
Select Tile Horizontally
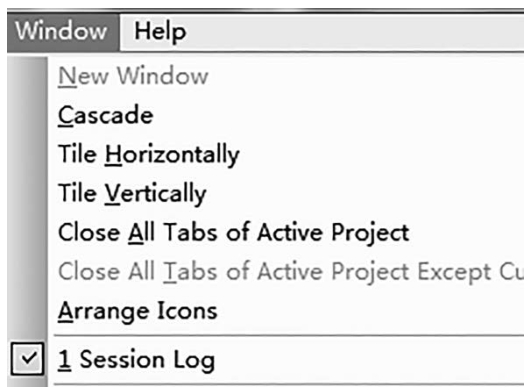click(x=148, y=154)
